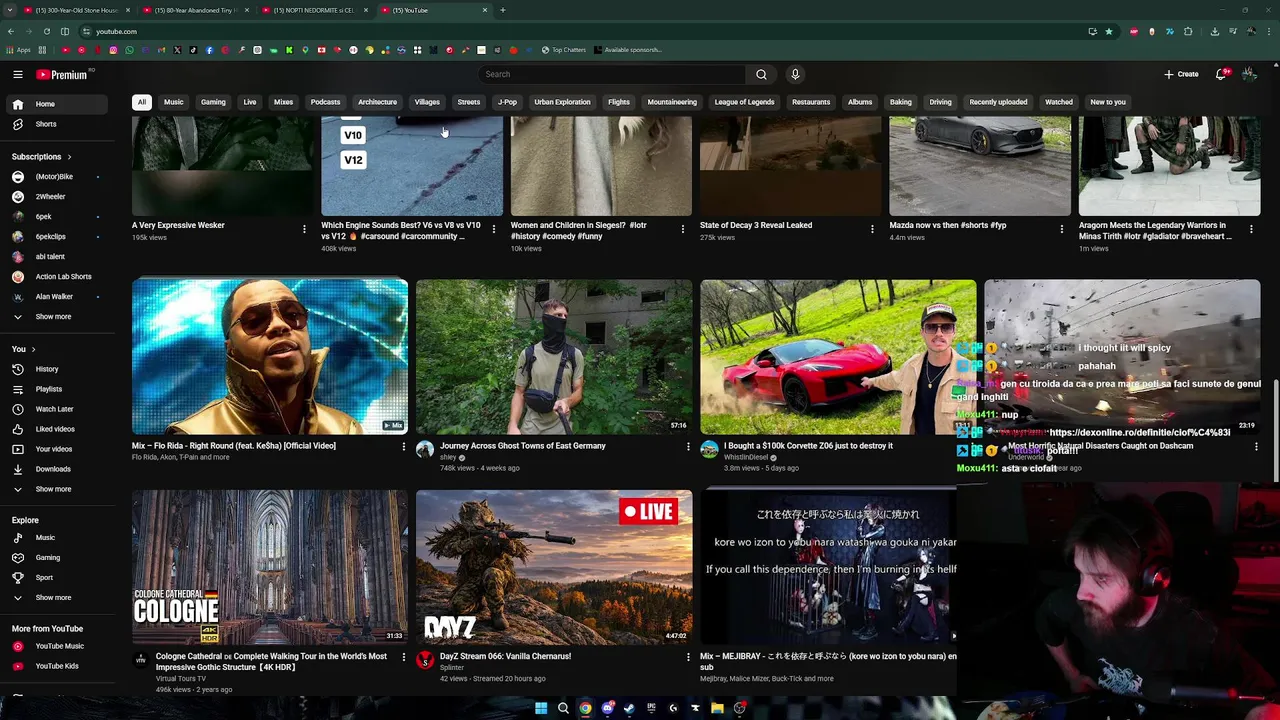Click the Create button
Image resolution: width=1280 pixels, height=720 pixels.
1181,74
